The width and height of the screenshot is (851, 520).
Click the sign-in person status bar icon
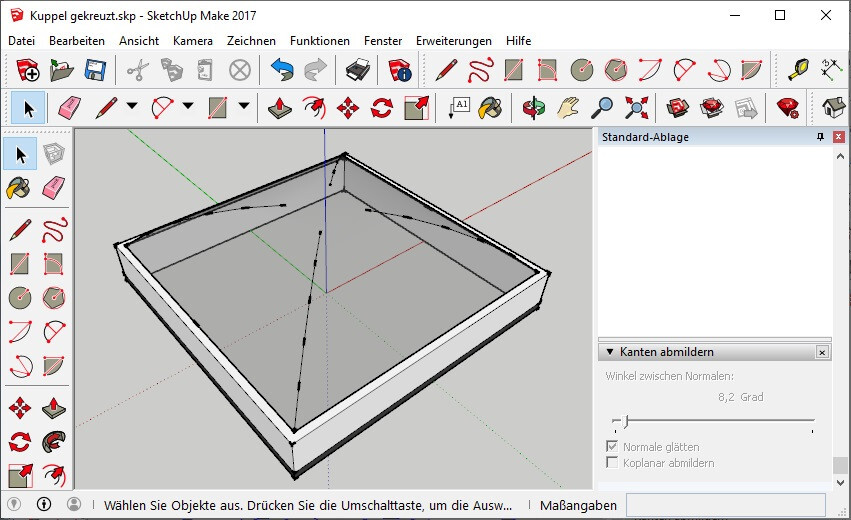(74, 504)
